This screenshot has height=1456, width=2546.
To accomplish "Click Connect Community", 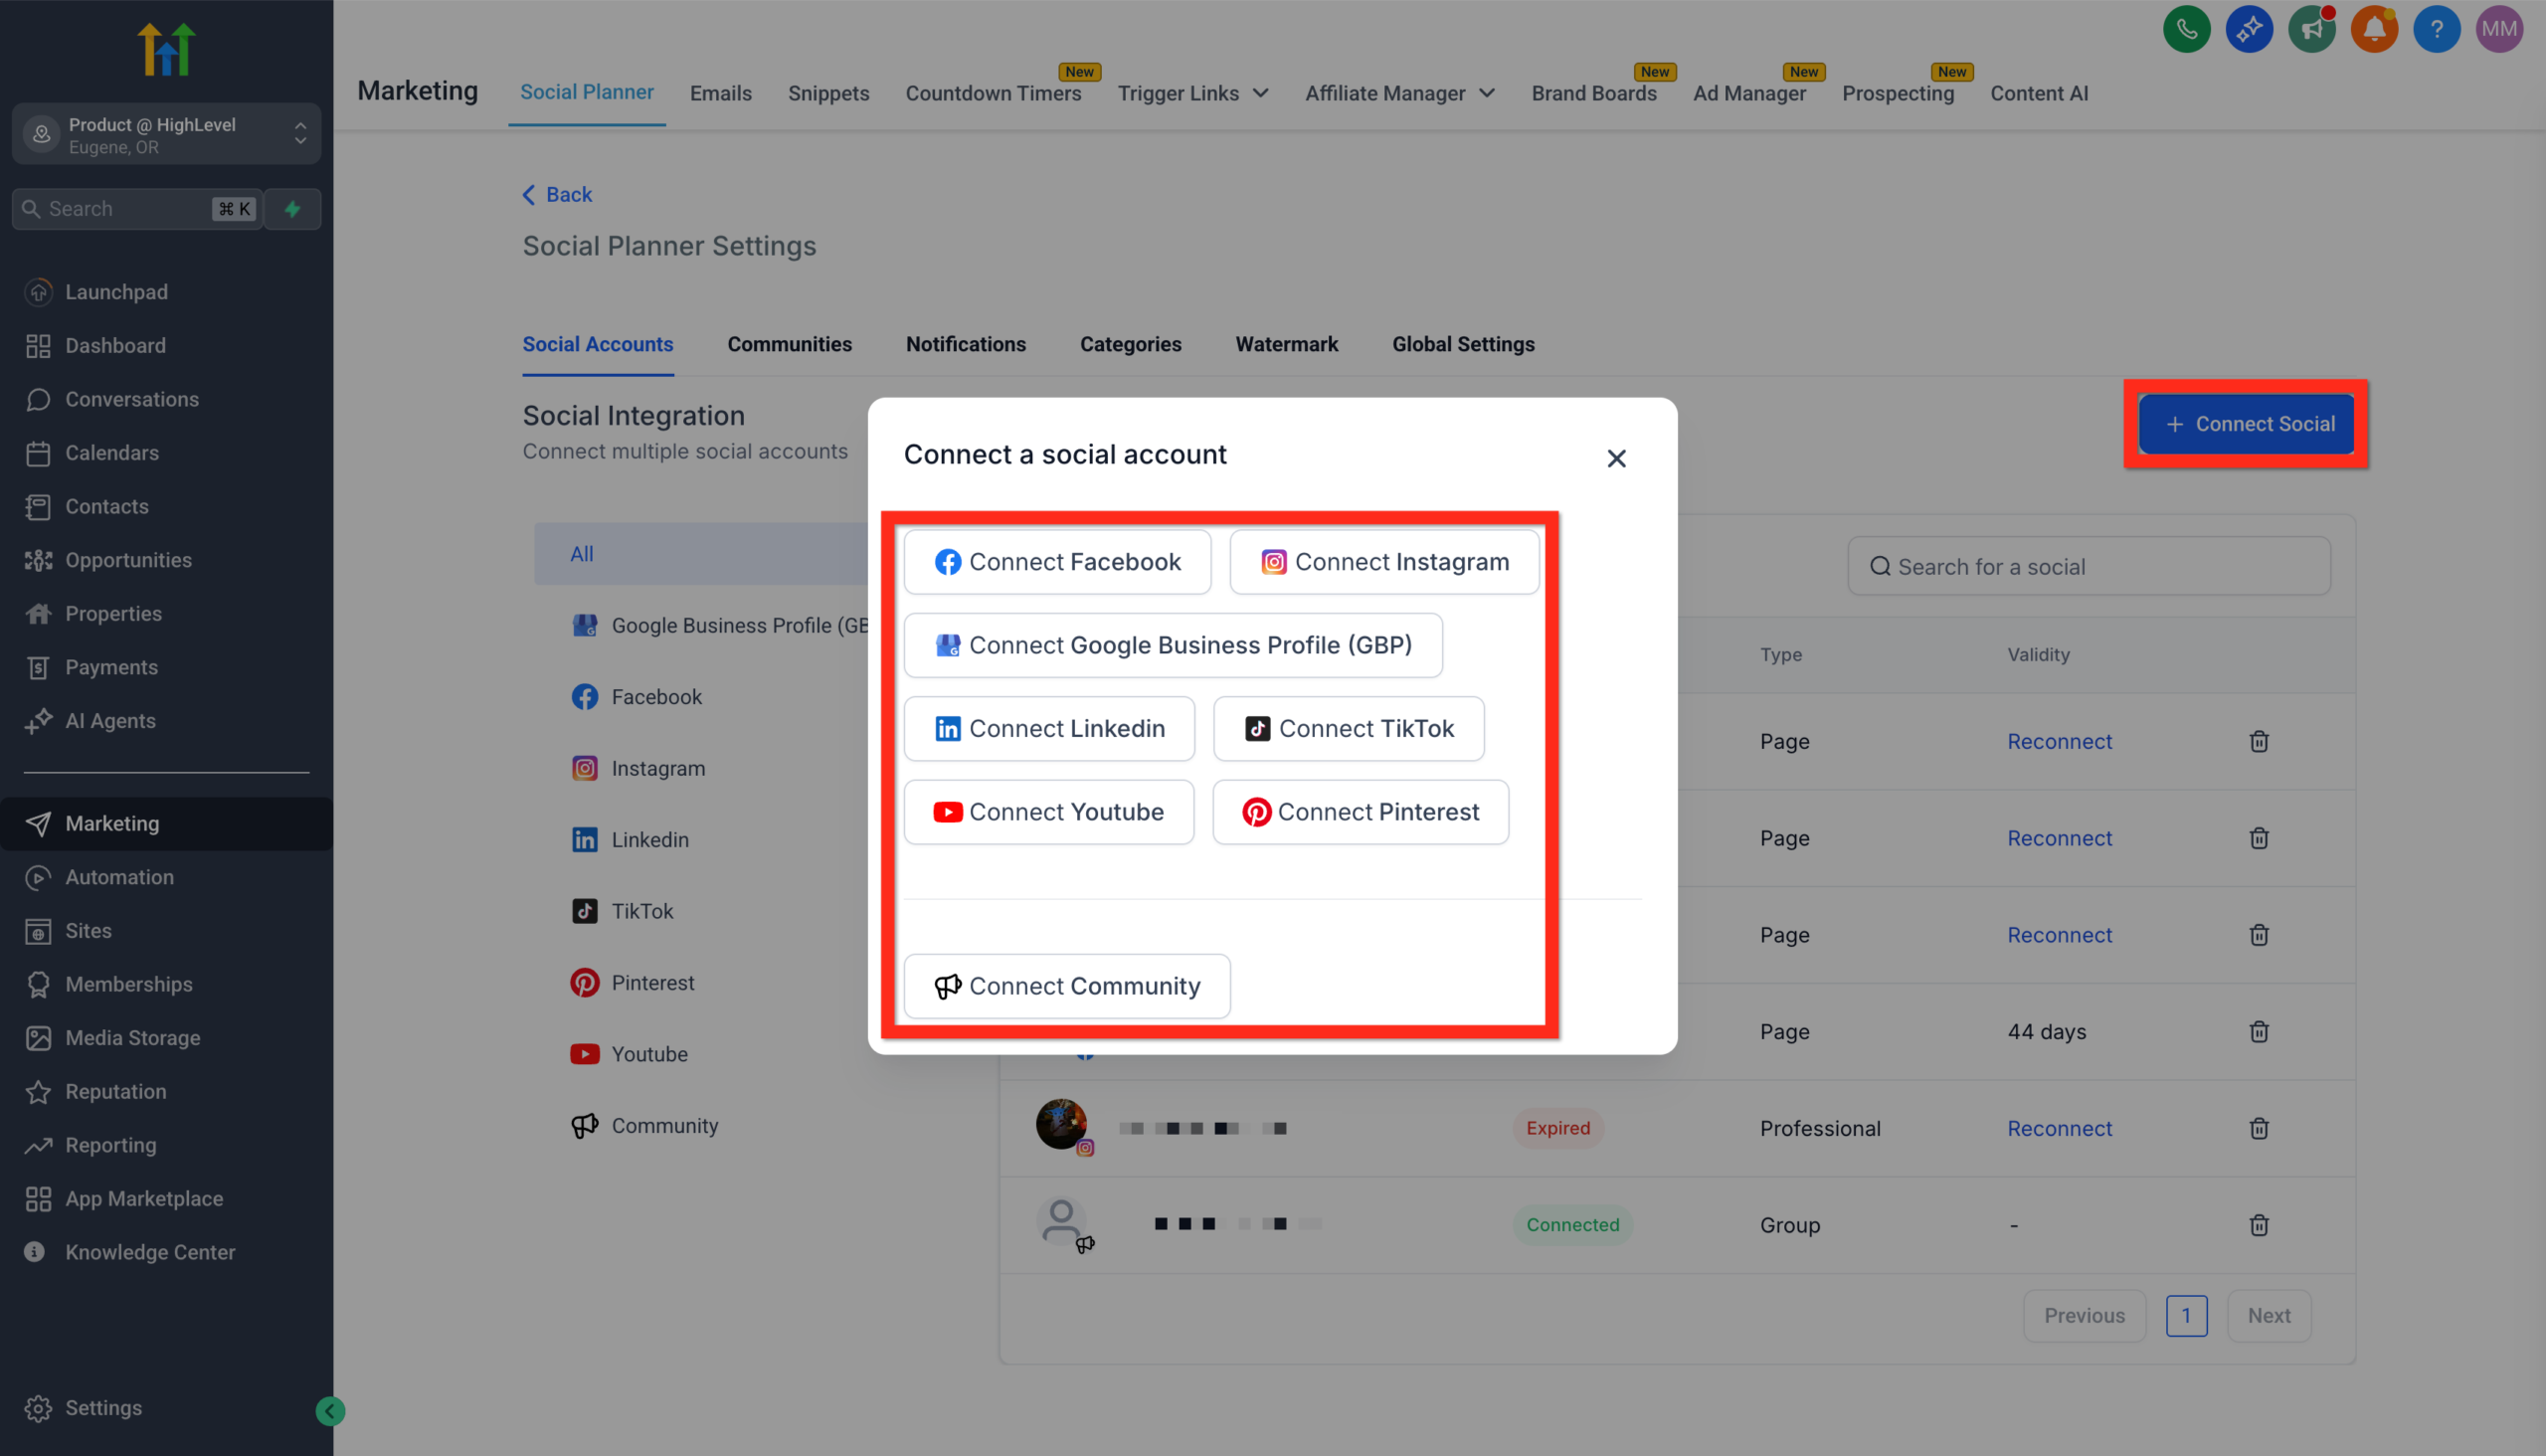I will pyautogui.click(x=1066, y=986).
